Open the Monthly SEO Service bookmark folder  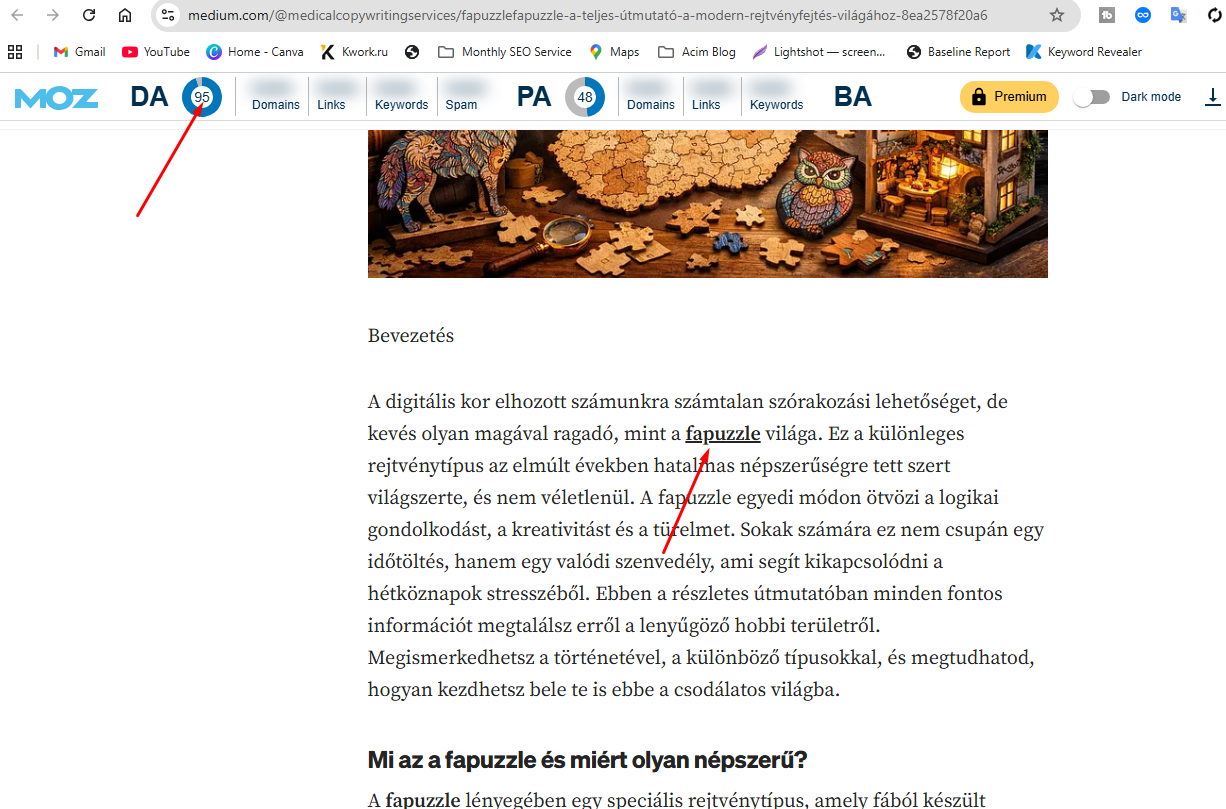pos(505,52)
